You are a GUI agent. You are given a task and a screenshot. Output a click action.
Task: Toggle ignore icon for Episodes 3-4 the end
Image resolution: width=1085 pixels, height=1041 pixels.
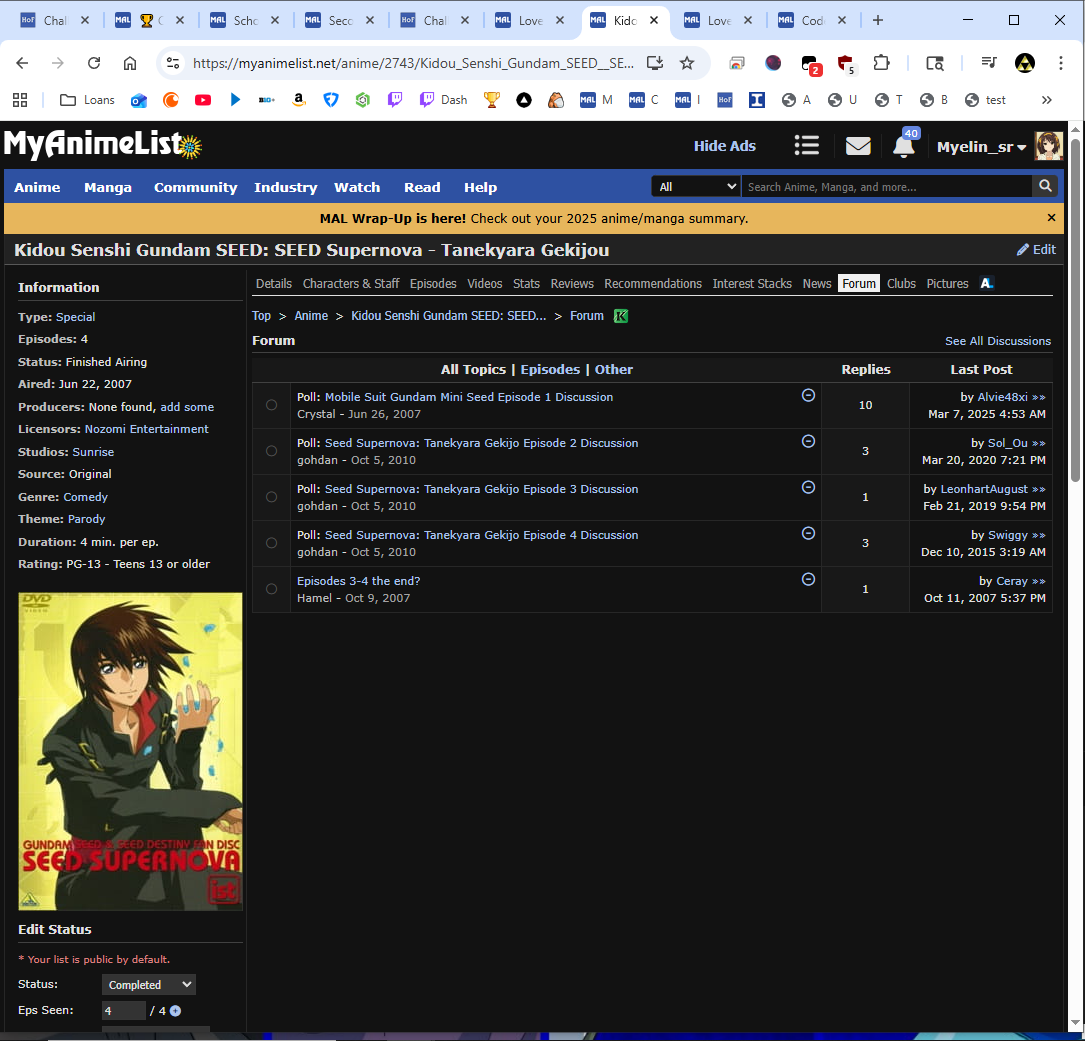click(x=808, y=579)
